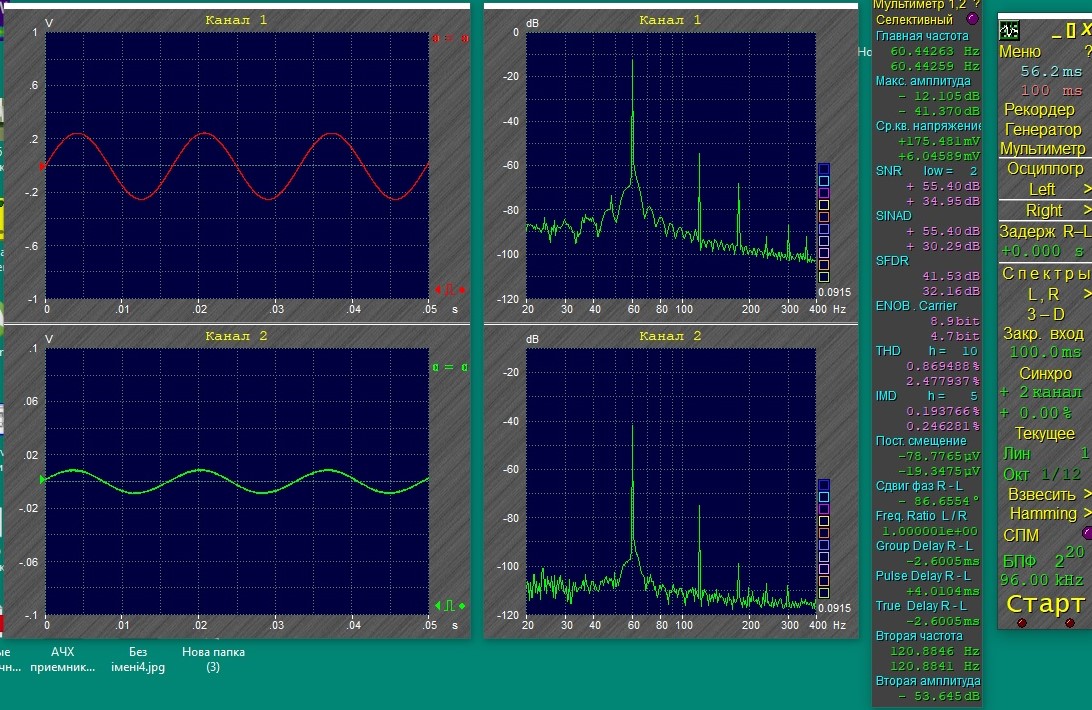1092x710 pixels.
Task: Click the Текущее button
Action: 1045,433
